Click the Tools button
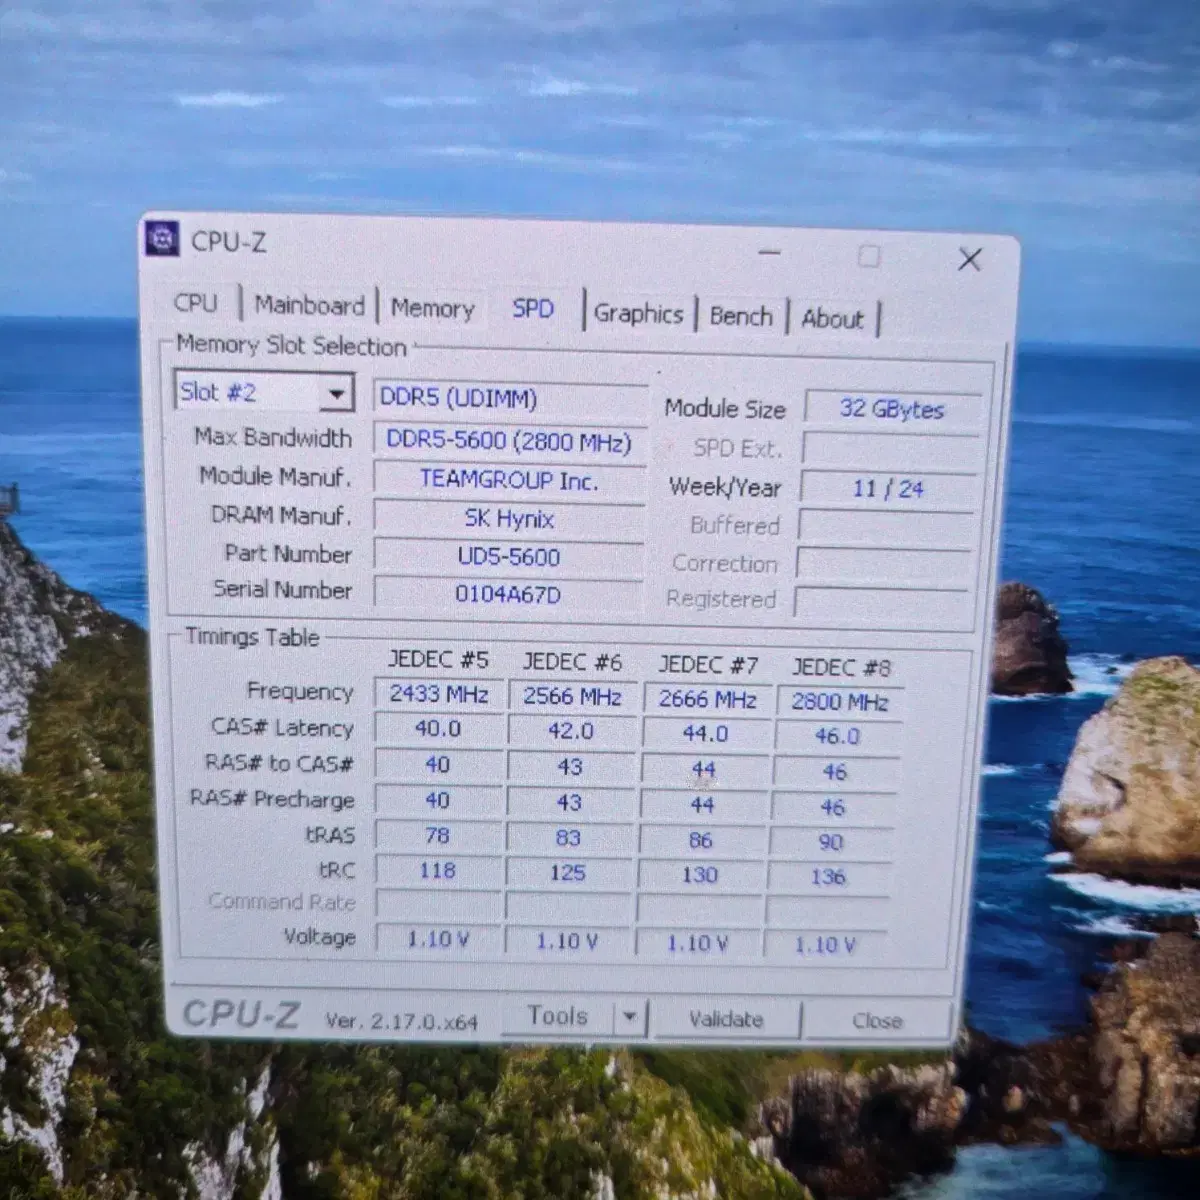Viewport: 1200px width, 1200px height. coord(557,1016)
